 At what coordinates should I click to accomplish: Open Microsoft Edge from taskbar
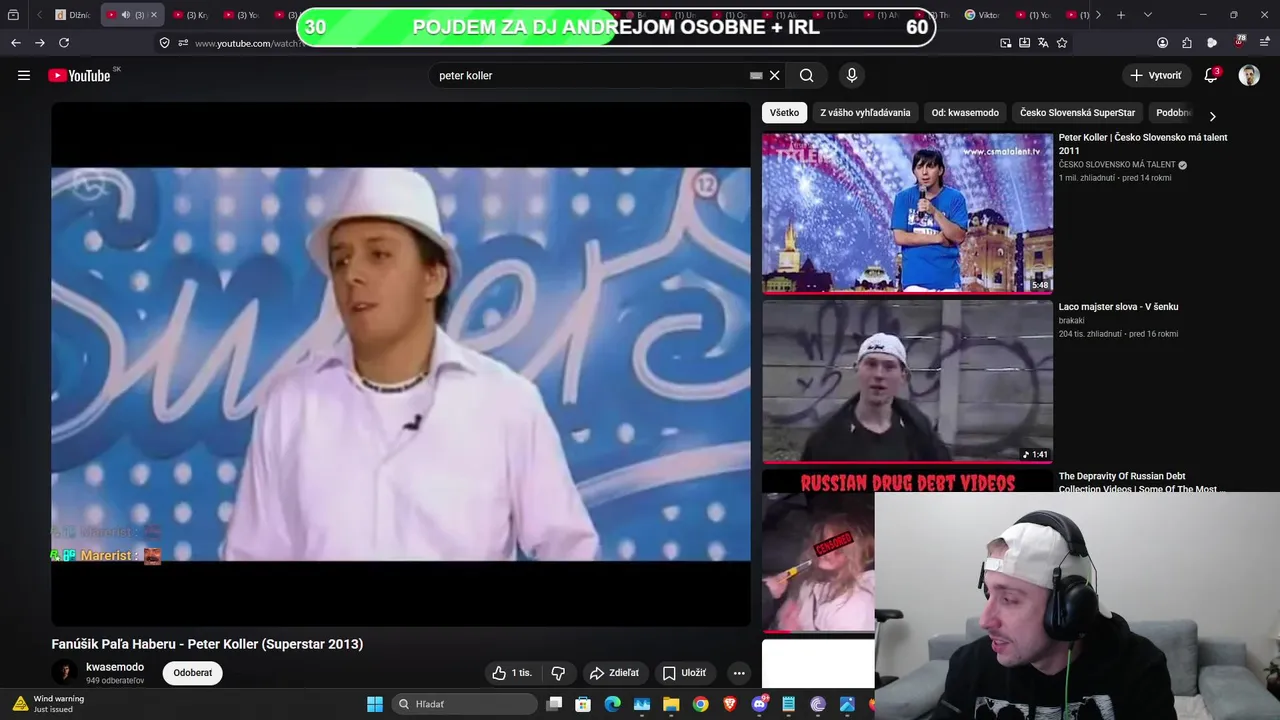[613, 704]
